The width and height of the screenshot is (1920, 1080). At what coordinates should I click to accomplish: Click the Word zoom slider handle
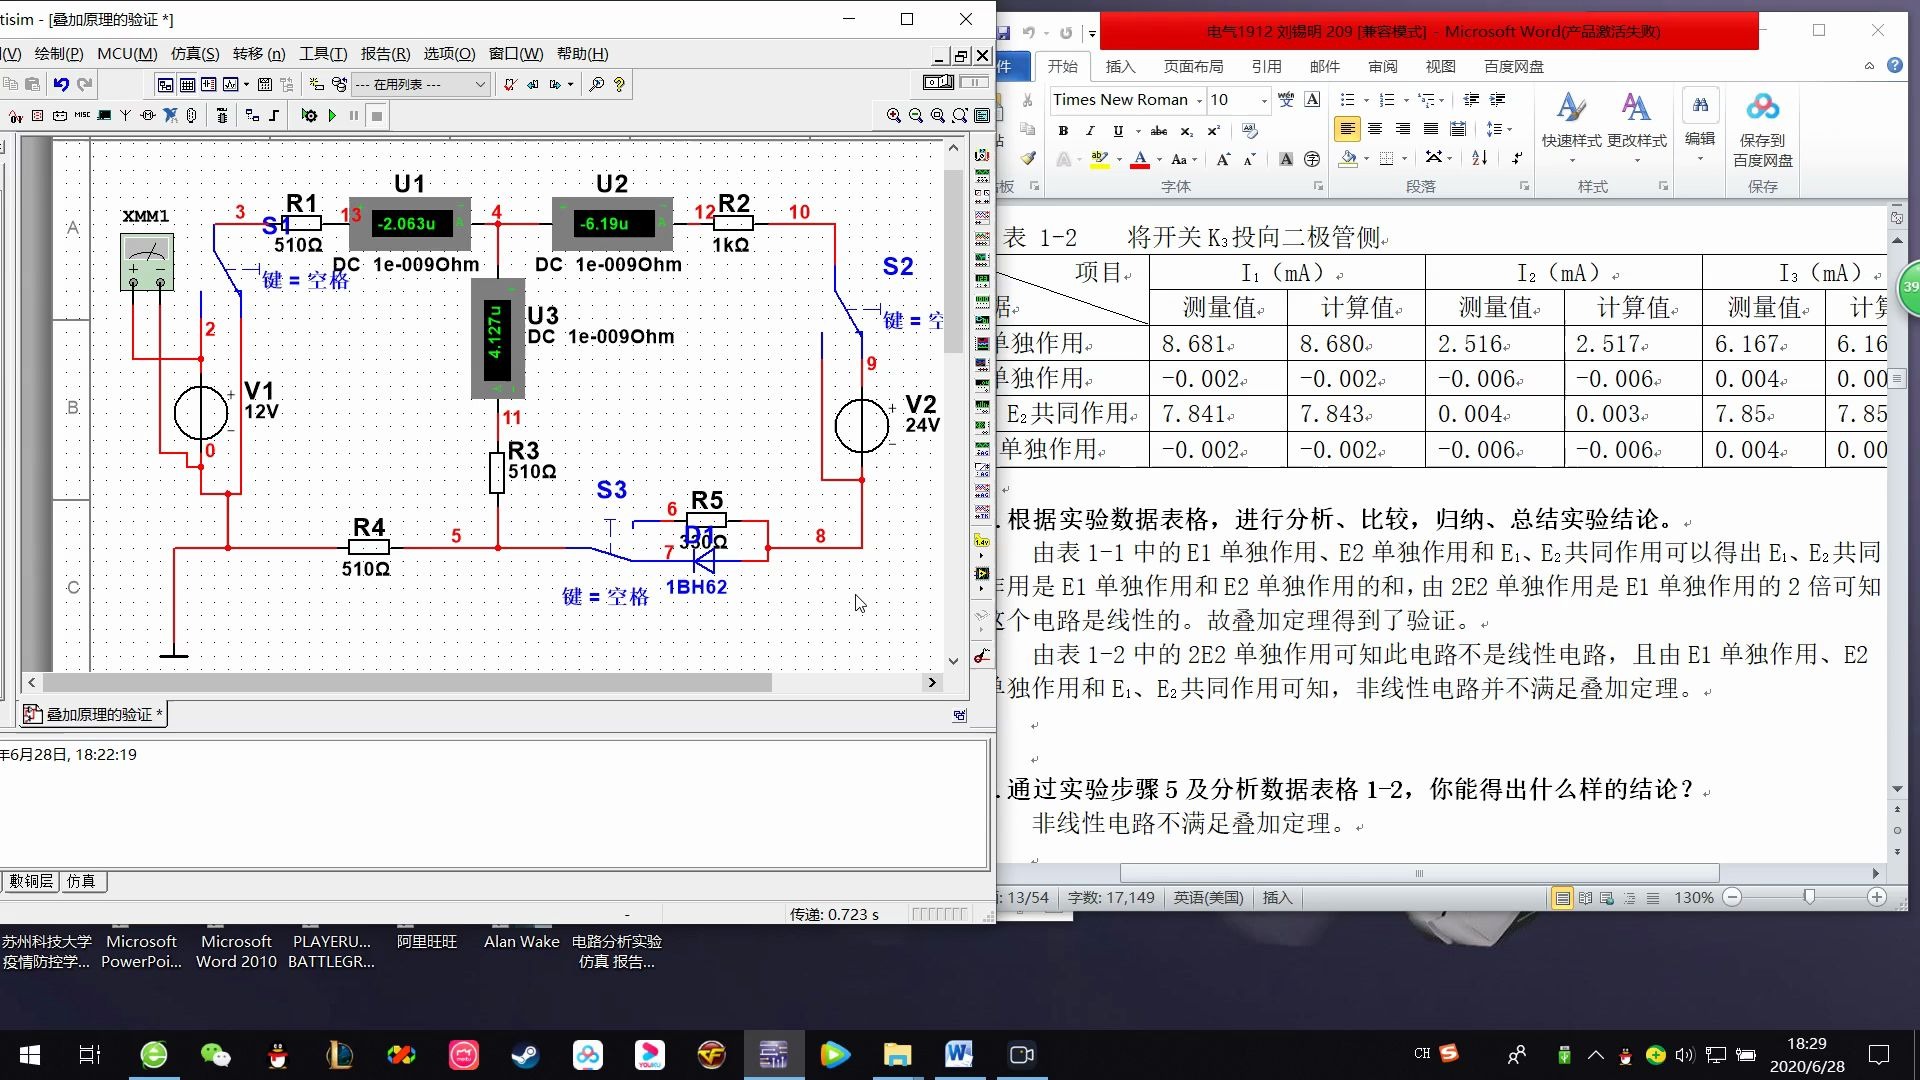point(1809,897)
